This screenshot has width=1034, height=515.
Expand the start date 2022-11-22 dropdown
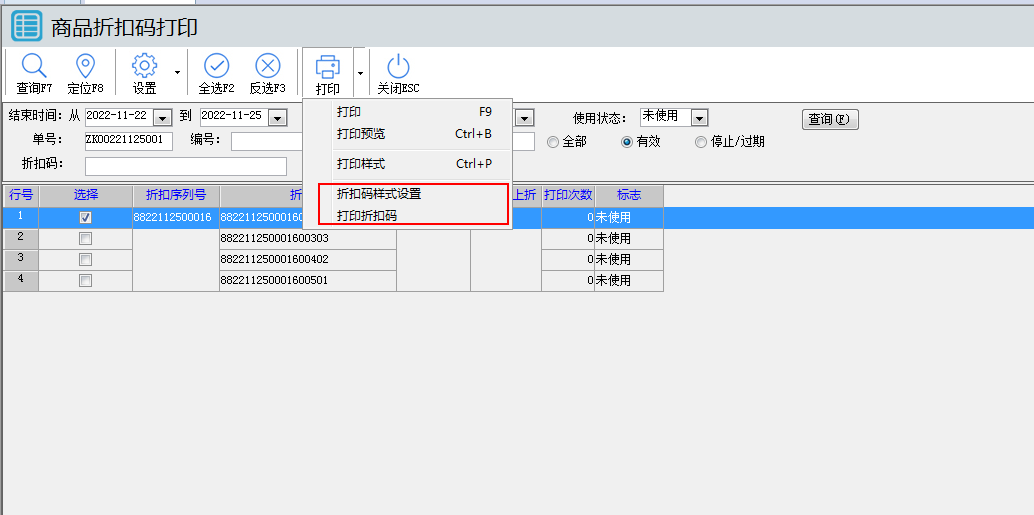pos(163,118)
